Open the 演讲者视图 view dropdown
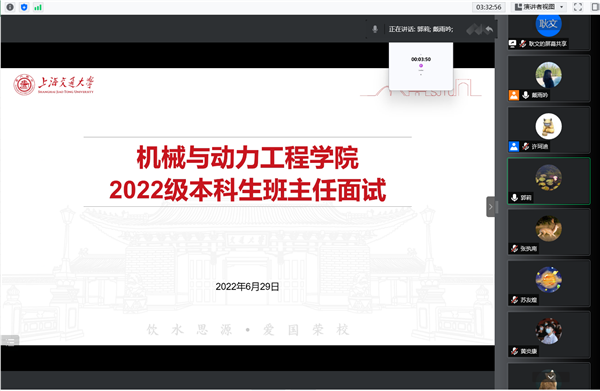Image resolution: width=600 pixels, height=391 pixels. pos(539,7)
